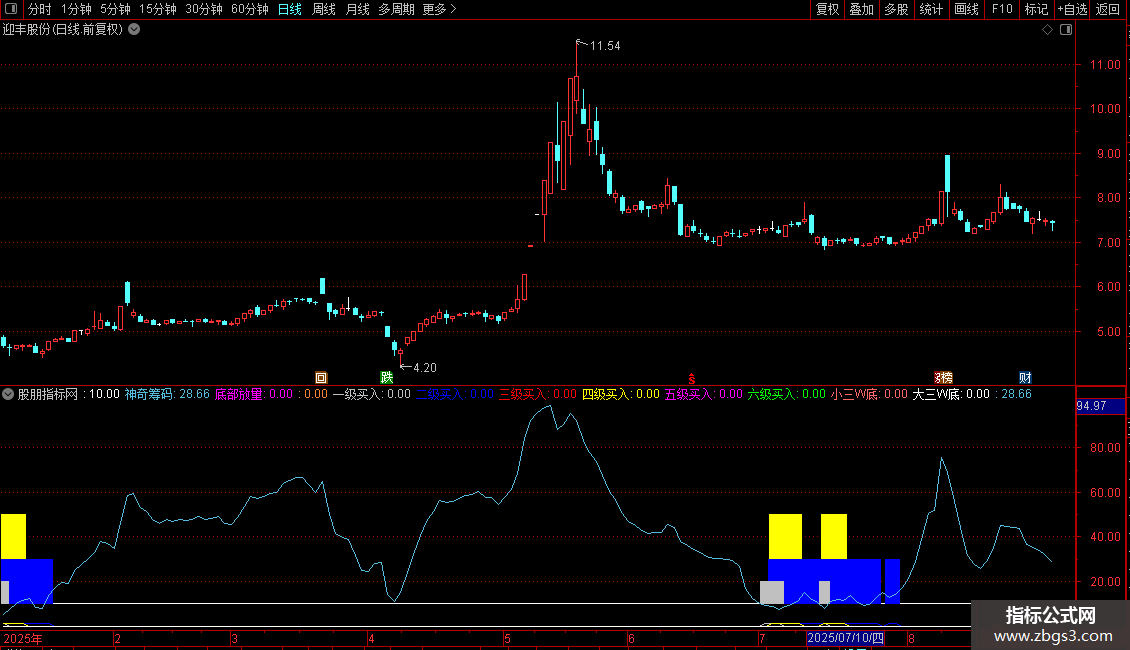
Task: Toggle the left sidebar panel icon
Action: (11, 9)
